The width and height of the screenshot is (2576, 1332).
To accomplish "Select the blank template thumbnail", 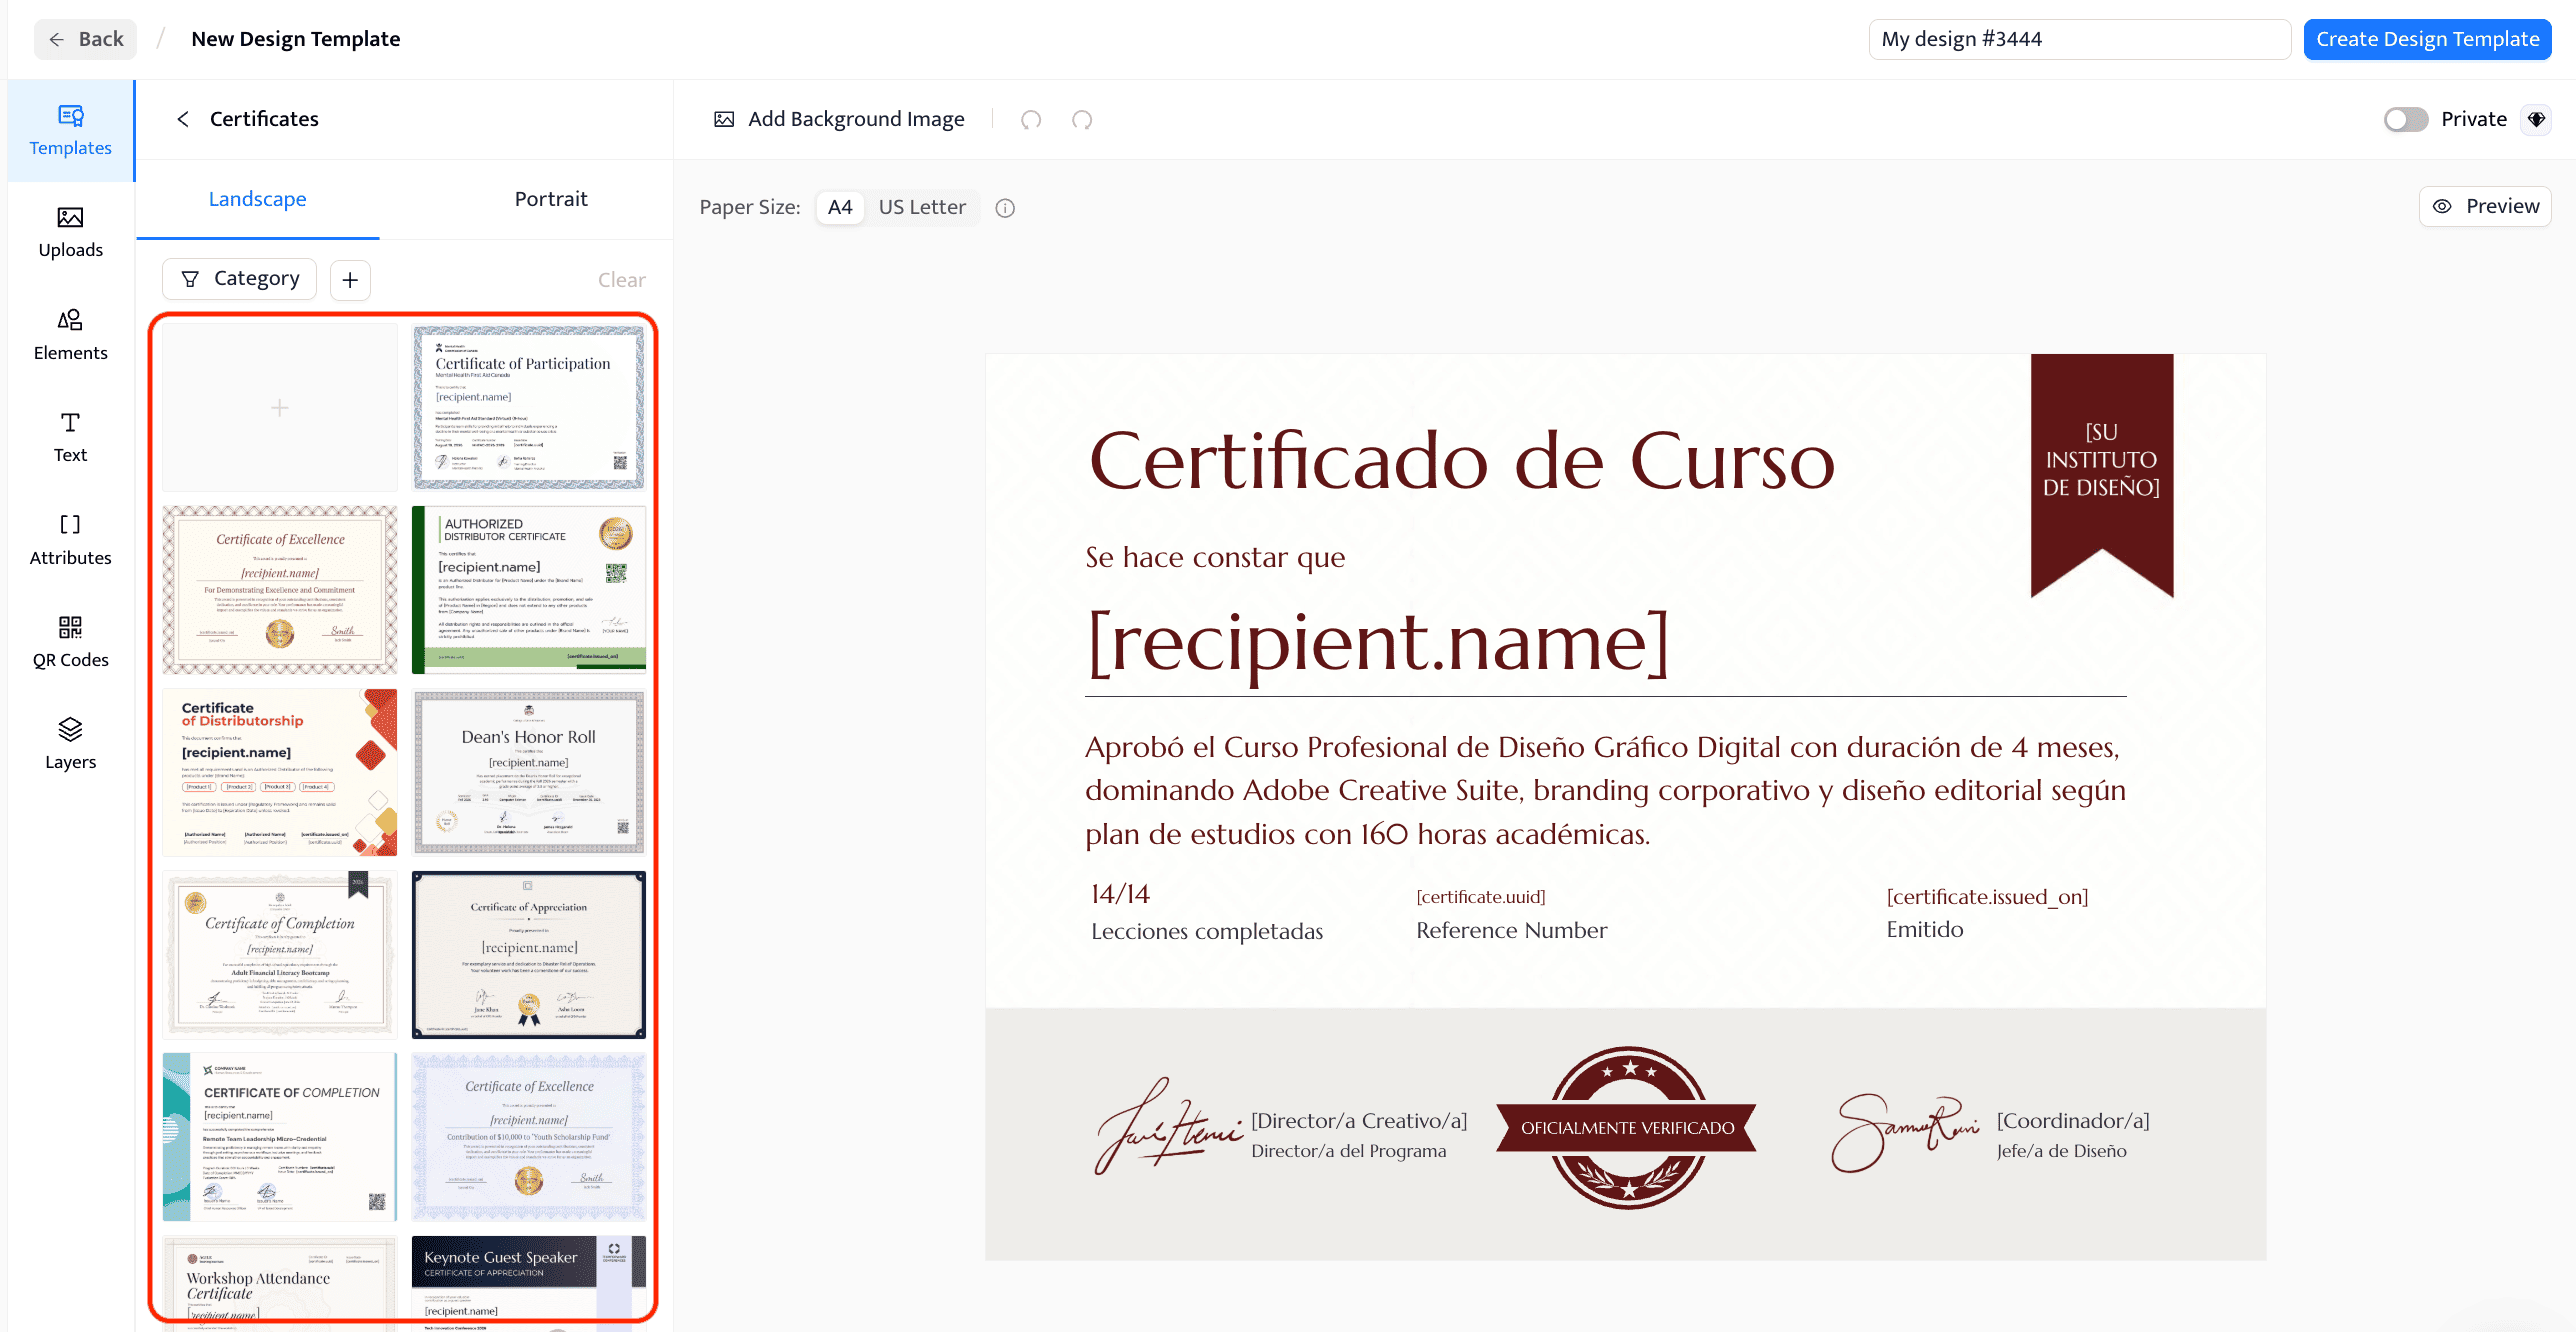I will click(280, 407).
